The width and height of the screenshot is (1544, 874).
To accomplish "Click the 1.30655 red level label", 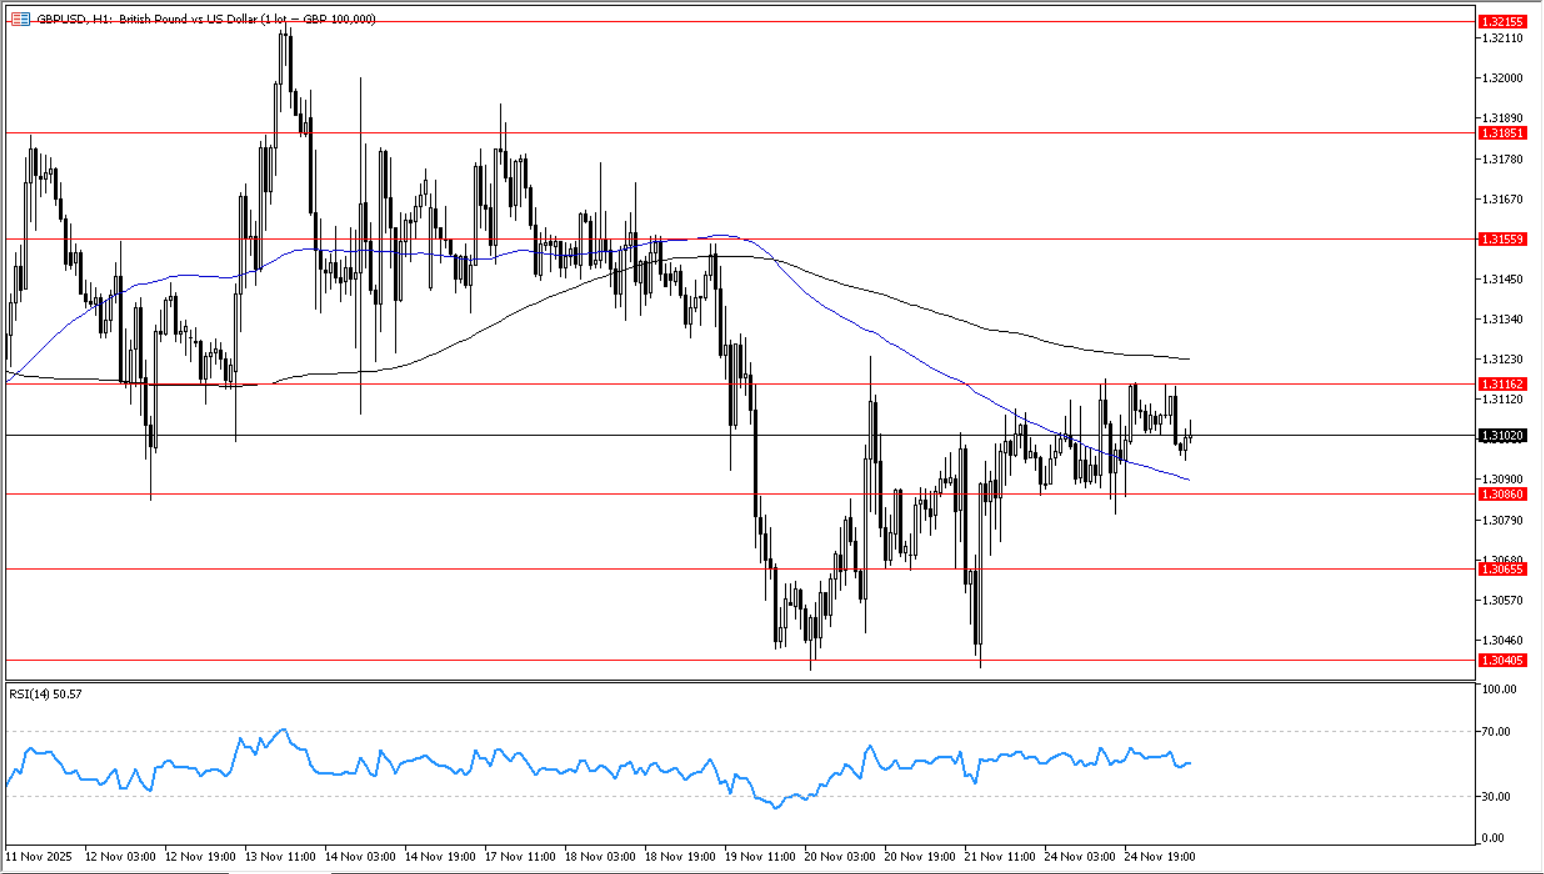I will pos(1502,569).
